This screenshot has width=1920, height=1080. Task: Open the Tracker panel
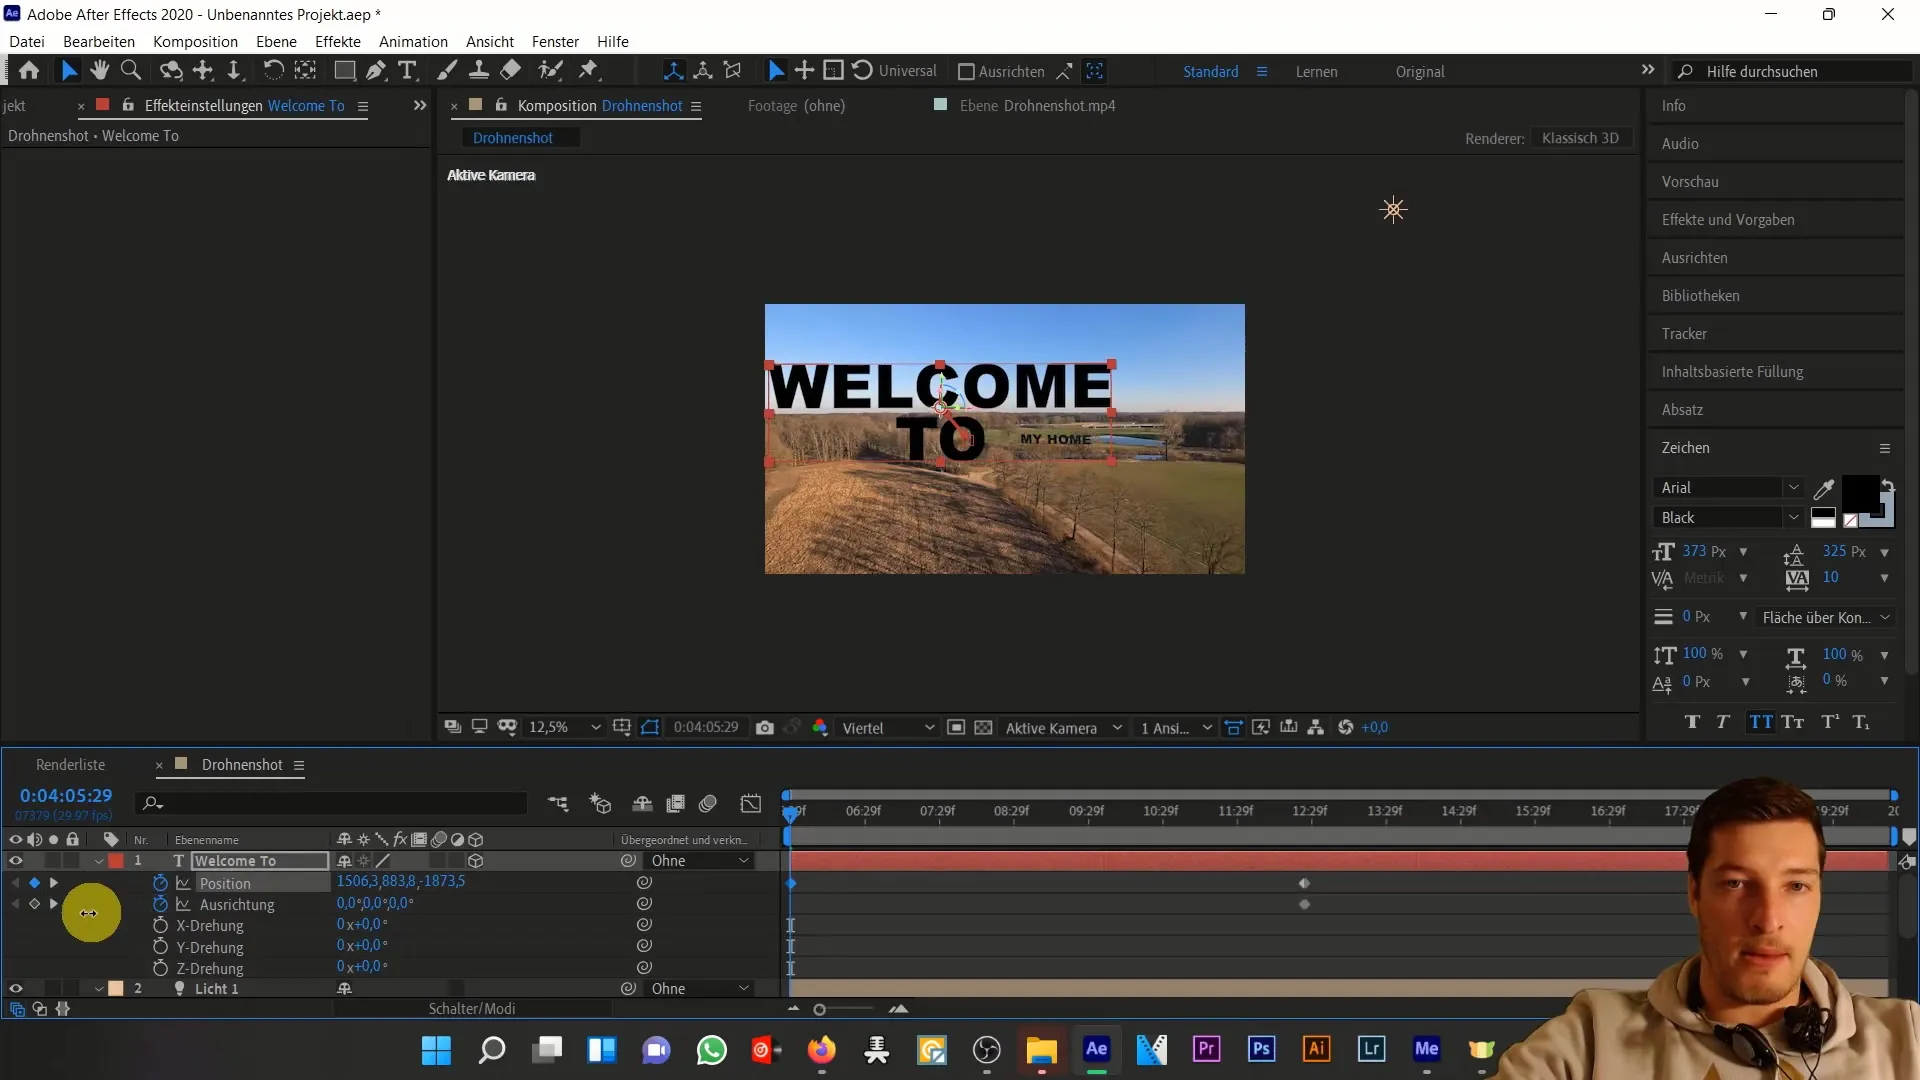[x=1684, y=334]
